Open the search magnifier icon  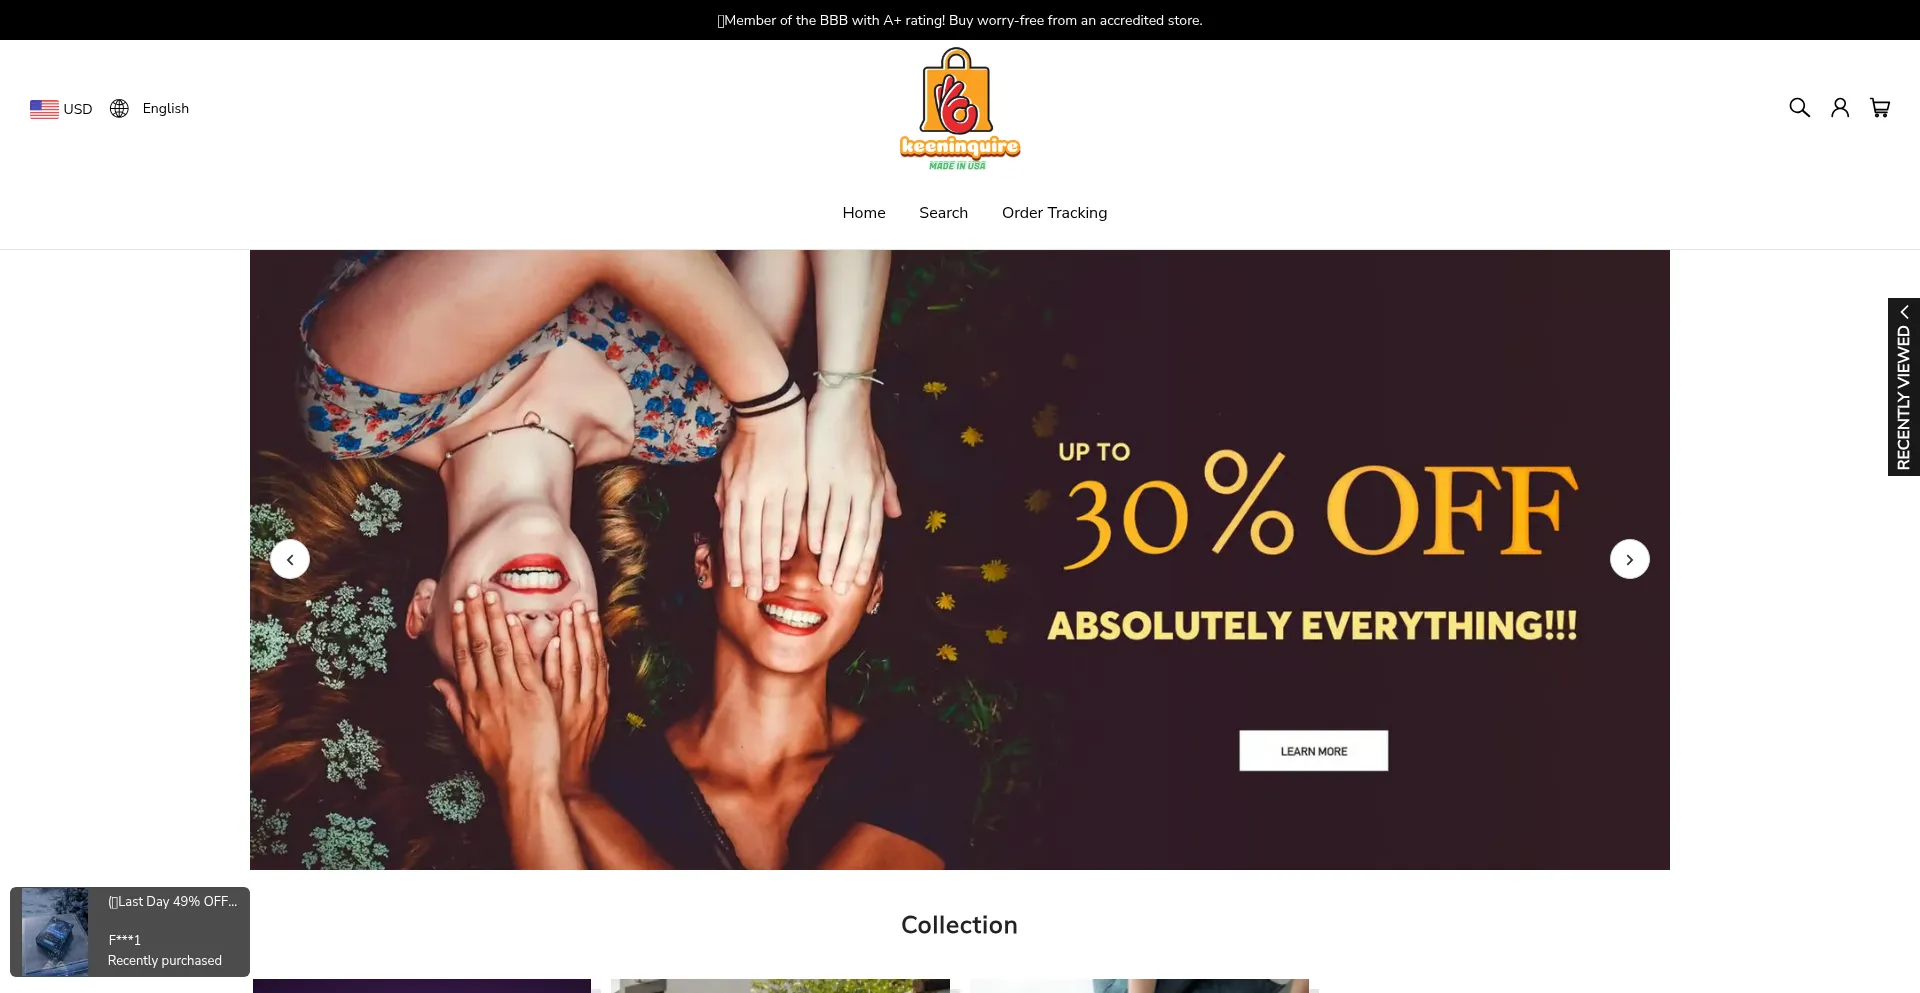(x=1799, y=107)
